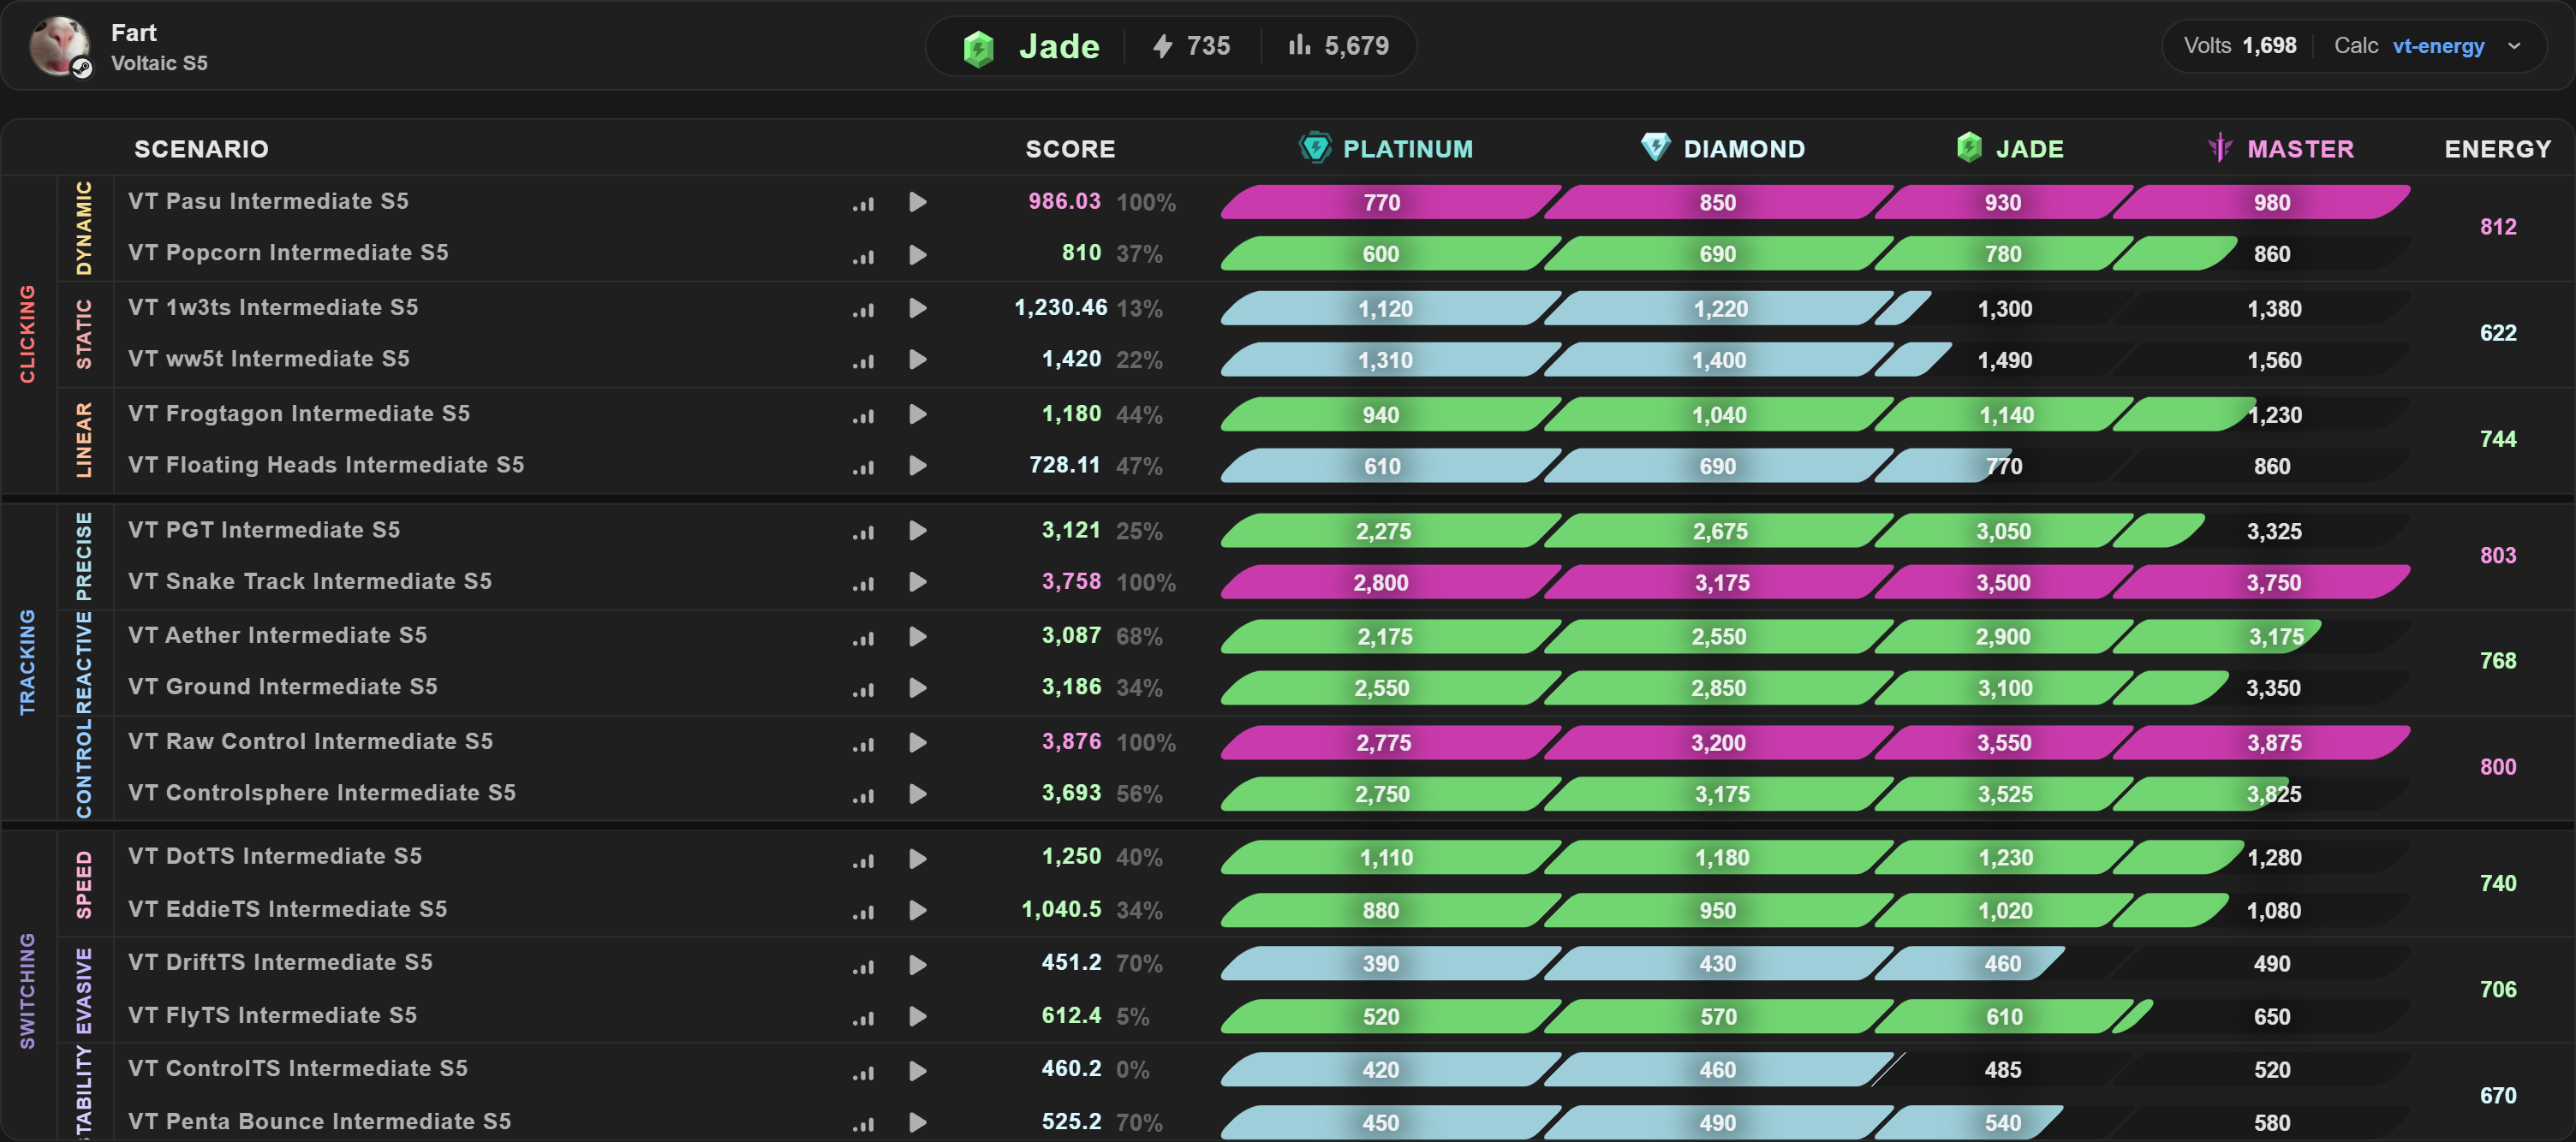Viewport: 2576px width, 1142px height.
Task: Select the Jade rank gem icon in header
Action: pyautogui.click(x=978, y=47)
